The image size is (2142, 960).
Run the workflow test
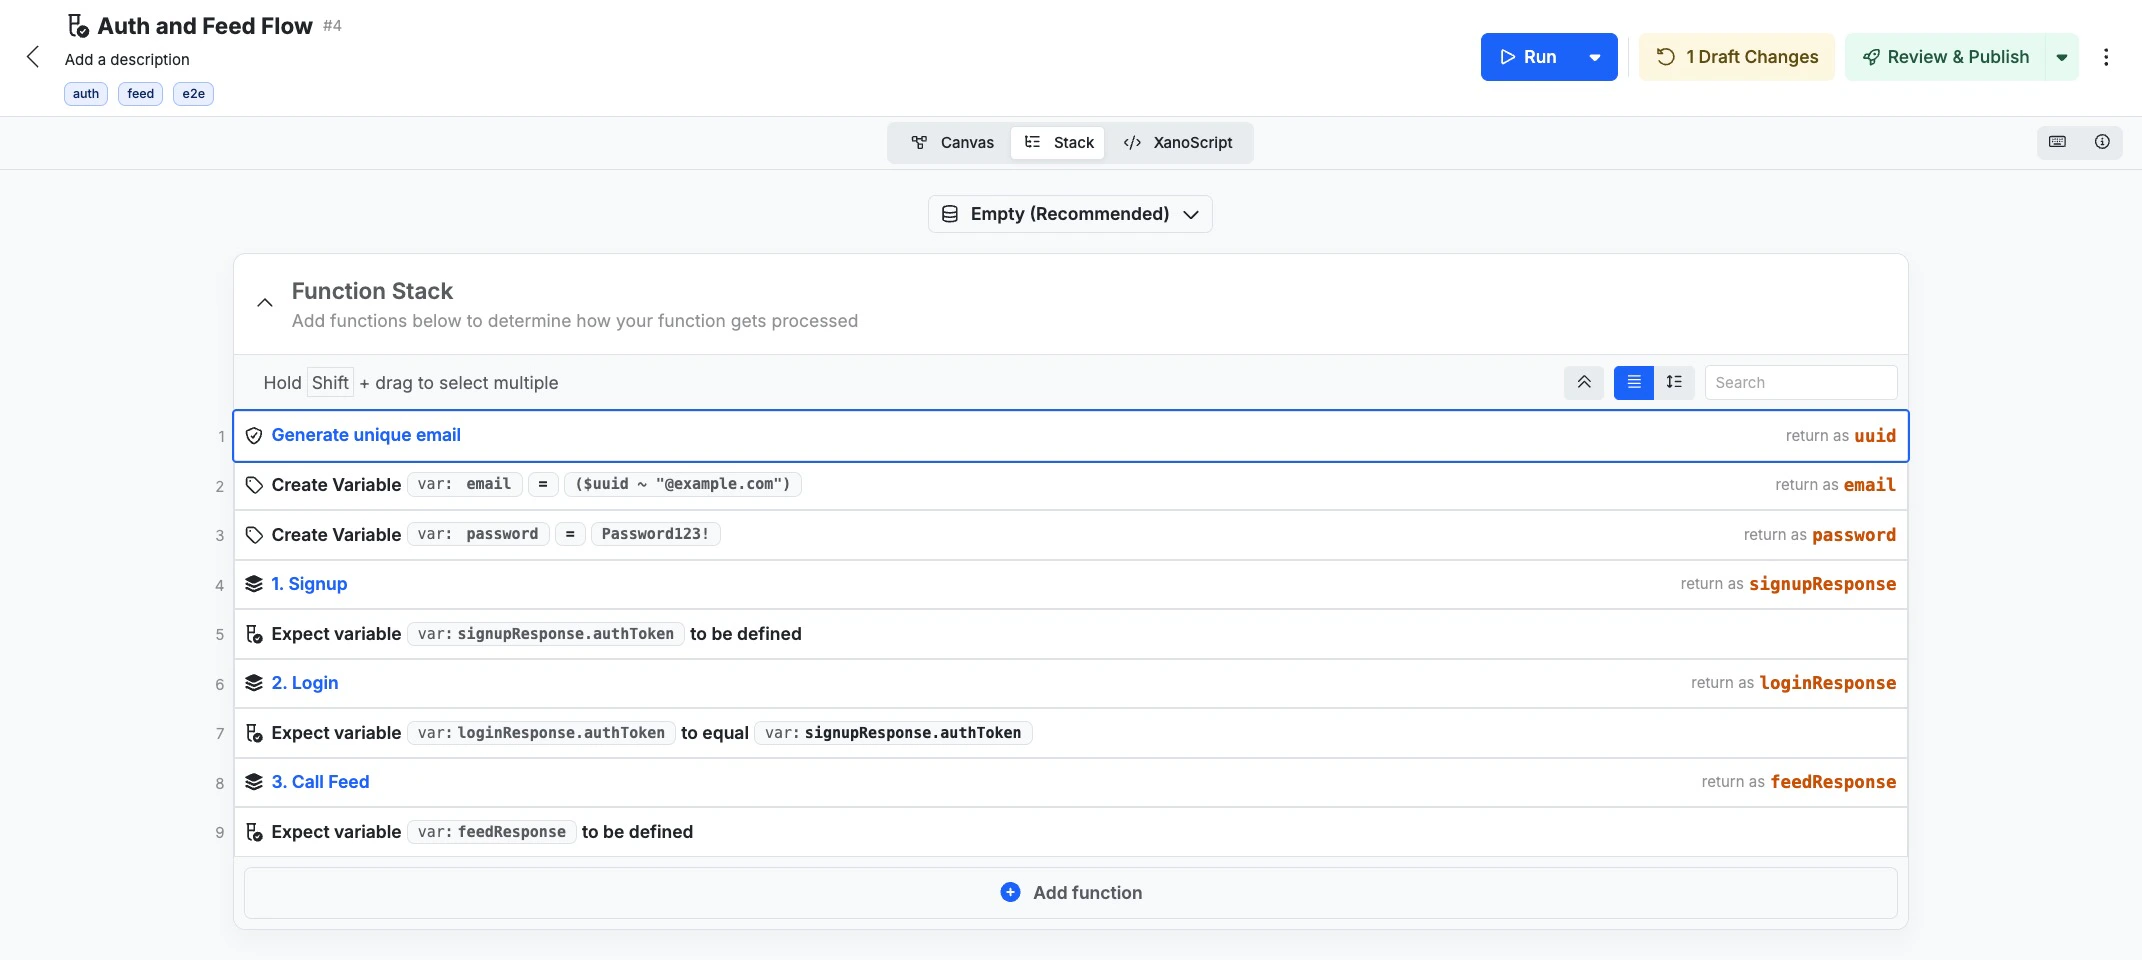(x=1528, y=57)
